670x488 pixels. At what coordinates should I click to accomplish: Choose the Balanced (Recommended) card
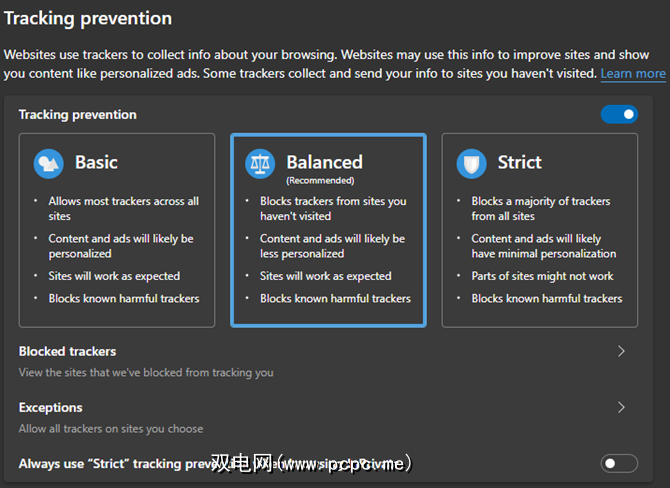tap(329, 230)
